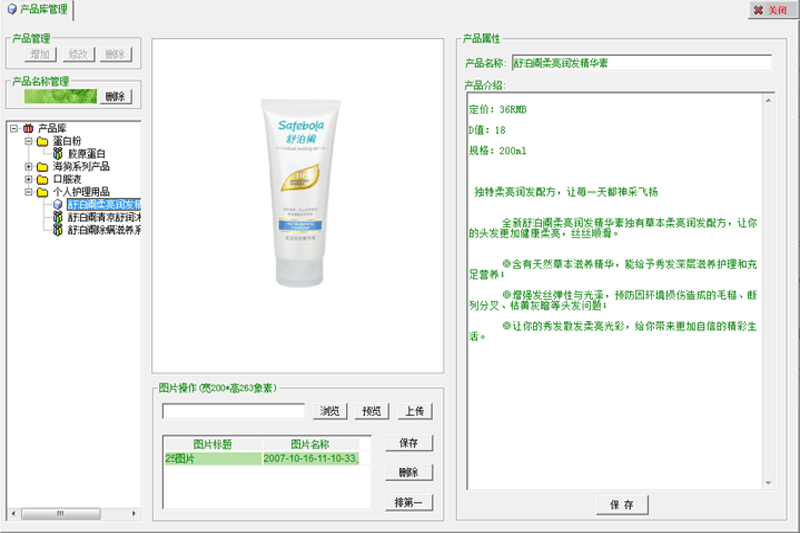The height and width of the screenshot is (533, 800).
Task: Click the 浏览 browse button
Action: [x=330, y=411]
